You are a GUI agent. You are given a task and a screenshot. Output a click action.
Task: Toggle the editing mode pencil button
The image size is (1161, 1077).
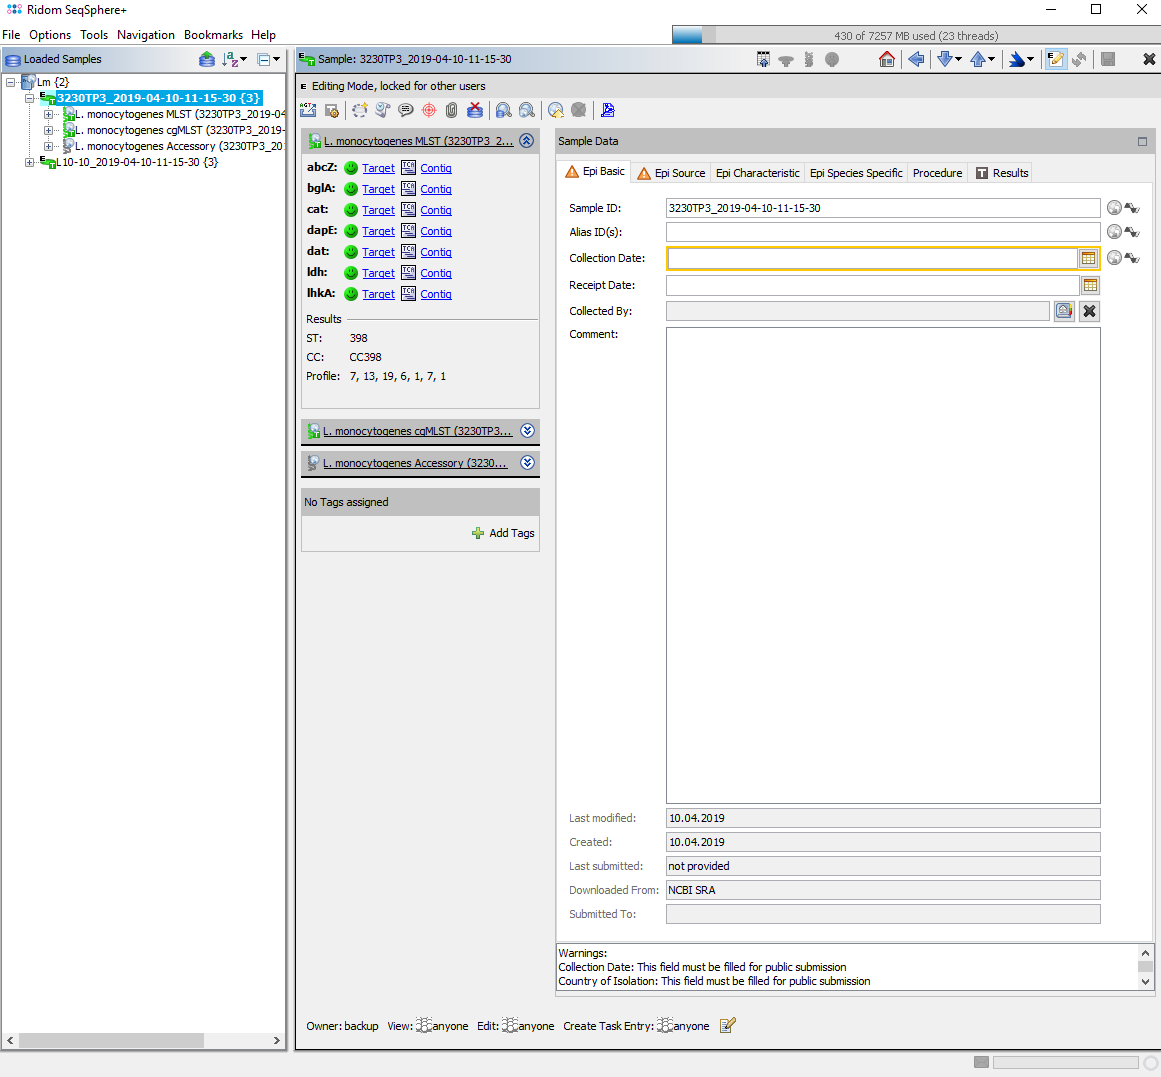pyautogui.click(x=1055, y=60)
